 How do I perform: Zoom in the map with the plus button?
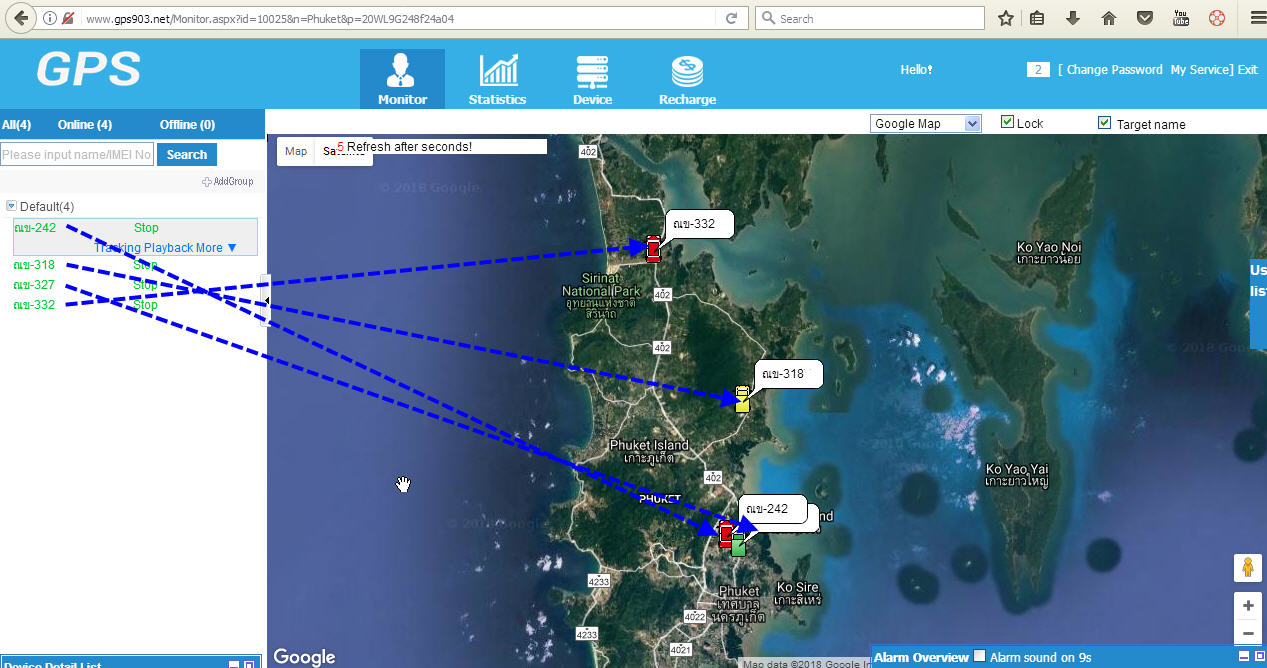[x=1248, y=605]
